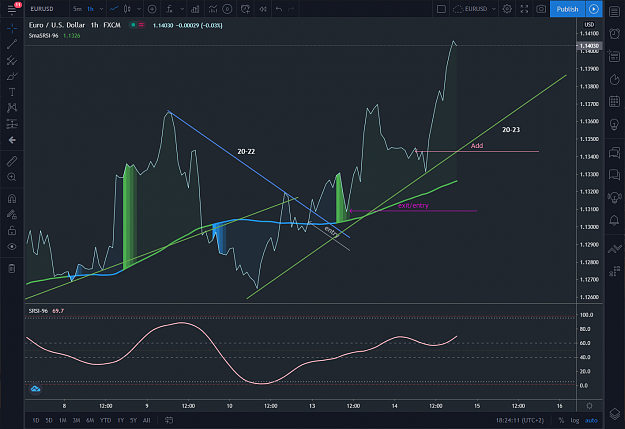The image size is (625, 429).
Task: Activate the zoom in tool
Action: (x=12, y=177)
